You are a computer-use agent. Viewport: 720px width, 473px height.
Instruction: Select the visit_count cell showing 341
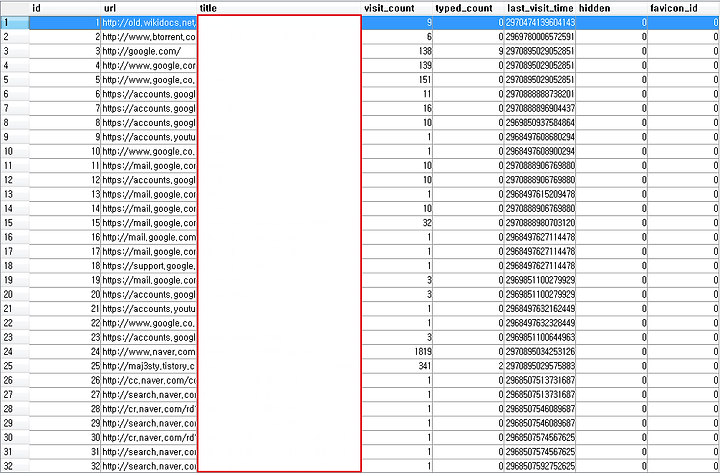tap(397, 366)
